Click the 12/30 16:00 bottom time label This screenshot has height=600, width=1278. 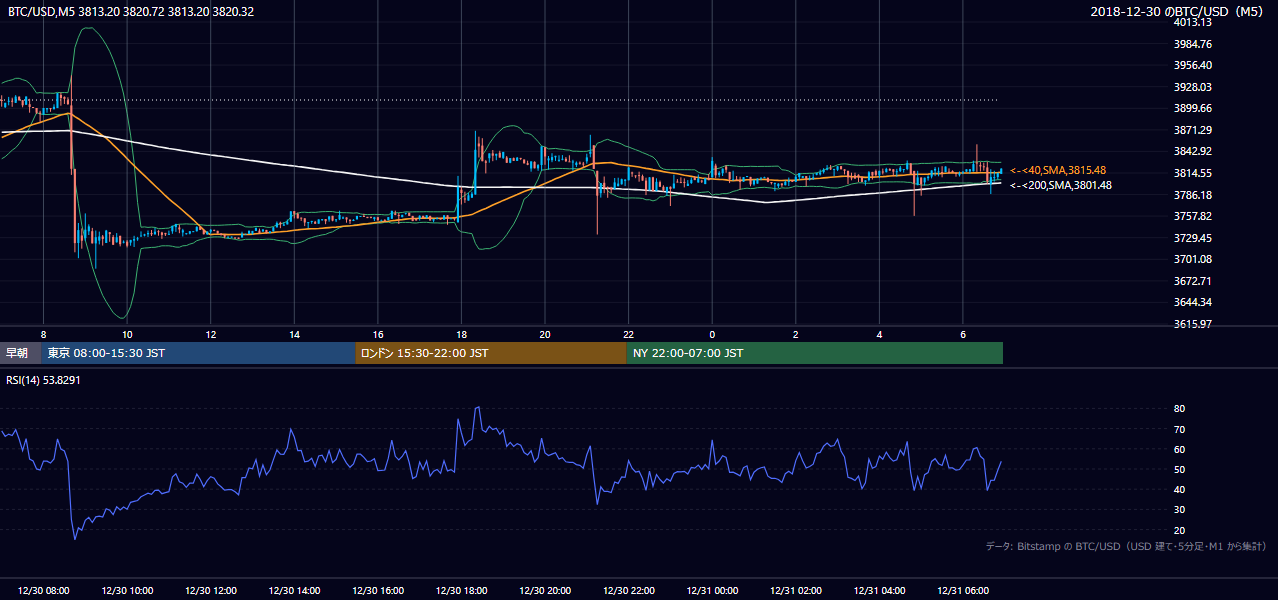(x=378, y=591)
